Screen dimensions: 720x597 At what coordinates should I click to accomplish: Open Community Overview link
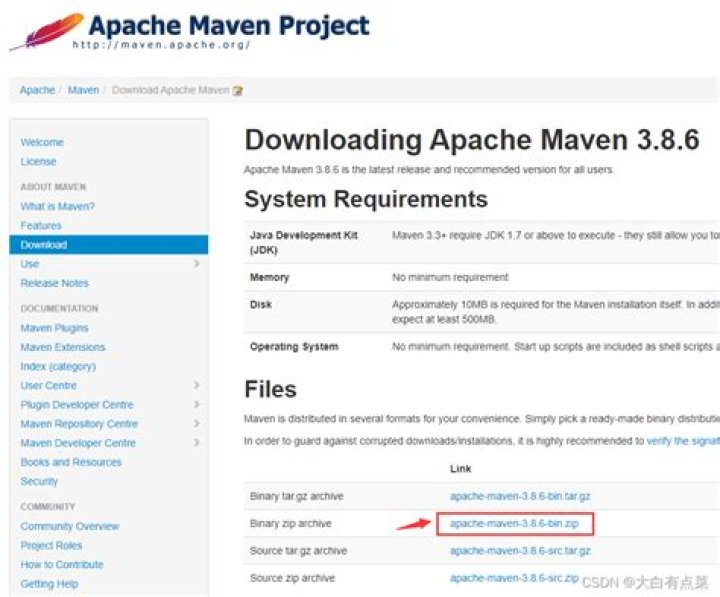pyautogui.click(x=69, y=526)
